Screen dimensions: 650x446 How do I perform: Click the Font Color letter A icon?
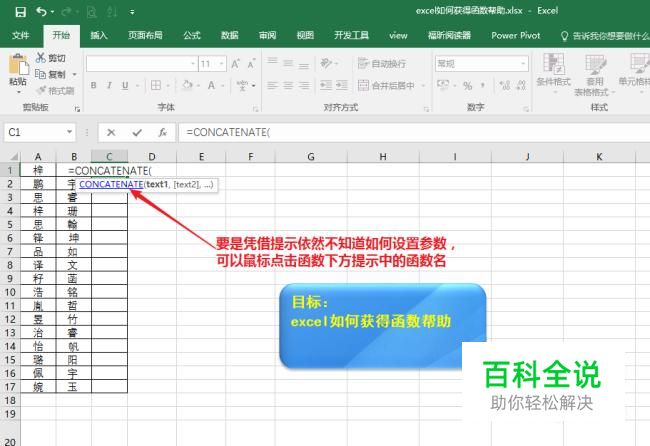click(x=211, y=85)
